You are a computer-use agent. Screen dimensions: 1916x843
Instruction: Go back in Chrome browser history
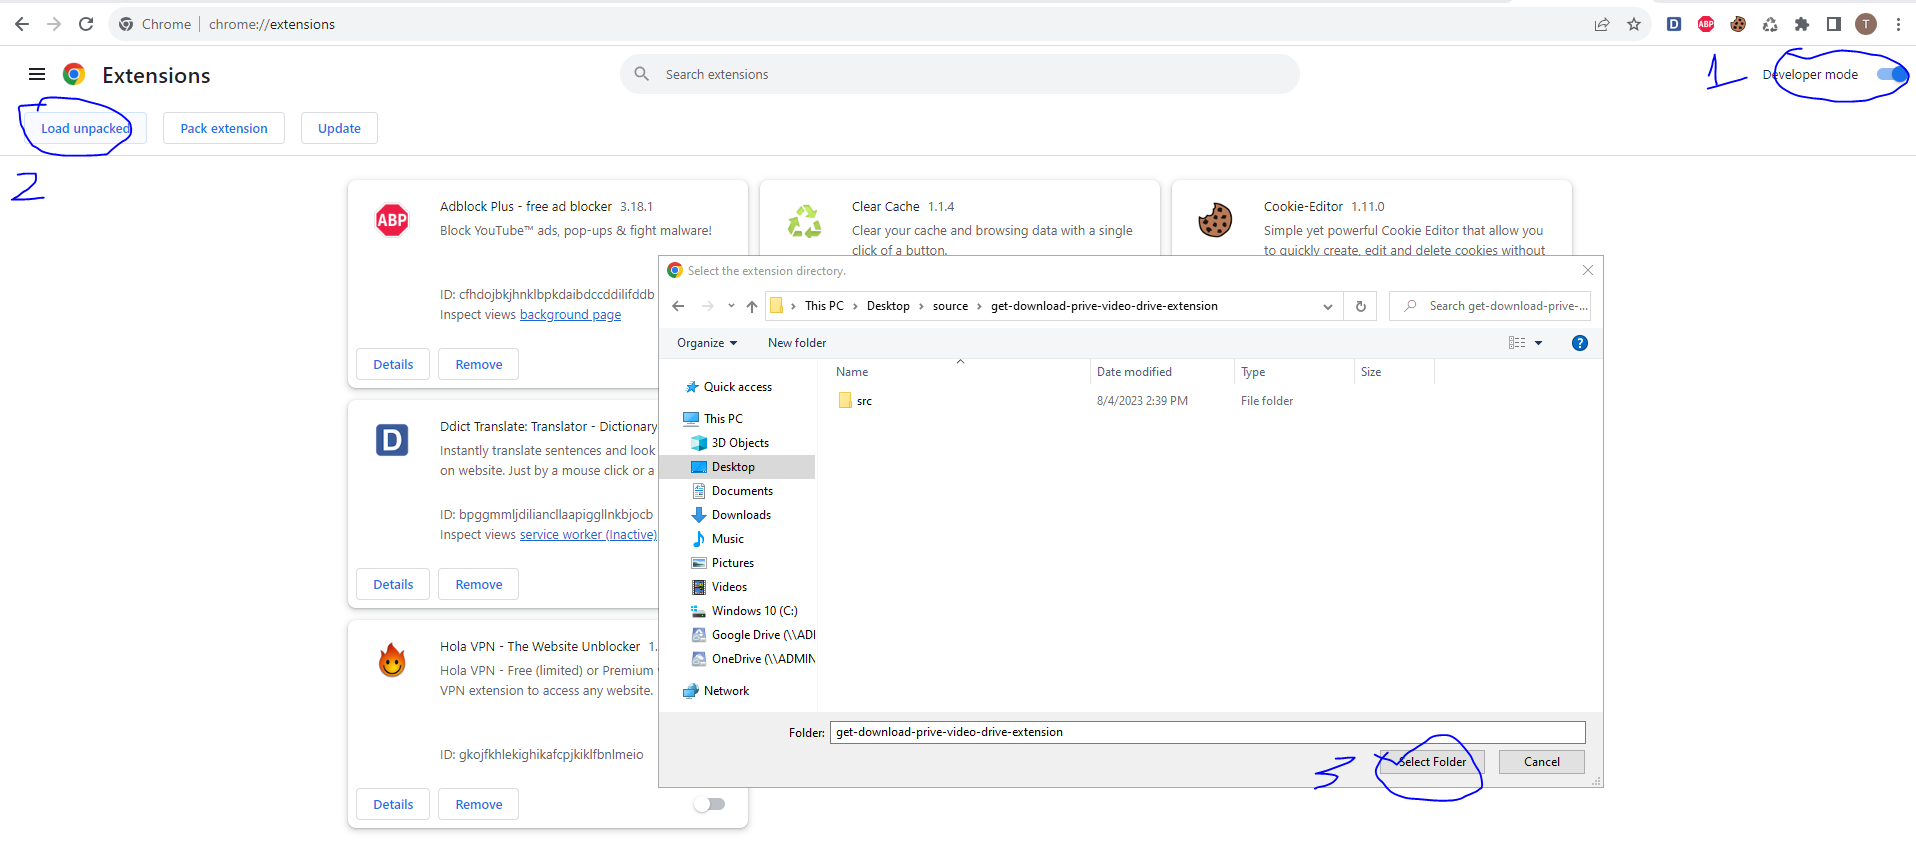tap(22, 24)
